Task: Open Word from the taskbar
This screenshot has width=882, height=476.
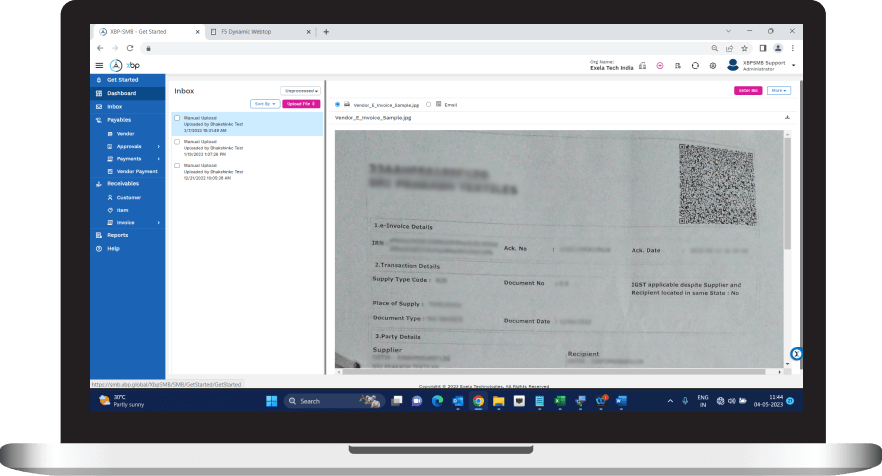Action: click(621, 401)
